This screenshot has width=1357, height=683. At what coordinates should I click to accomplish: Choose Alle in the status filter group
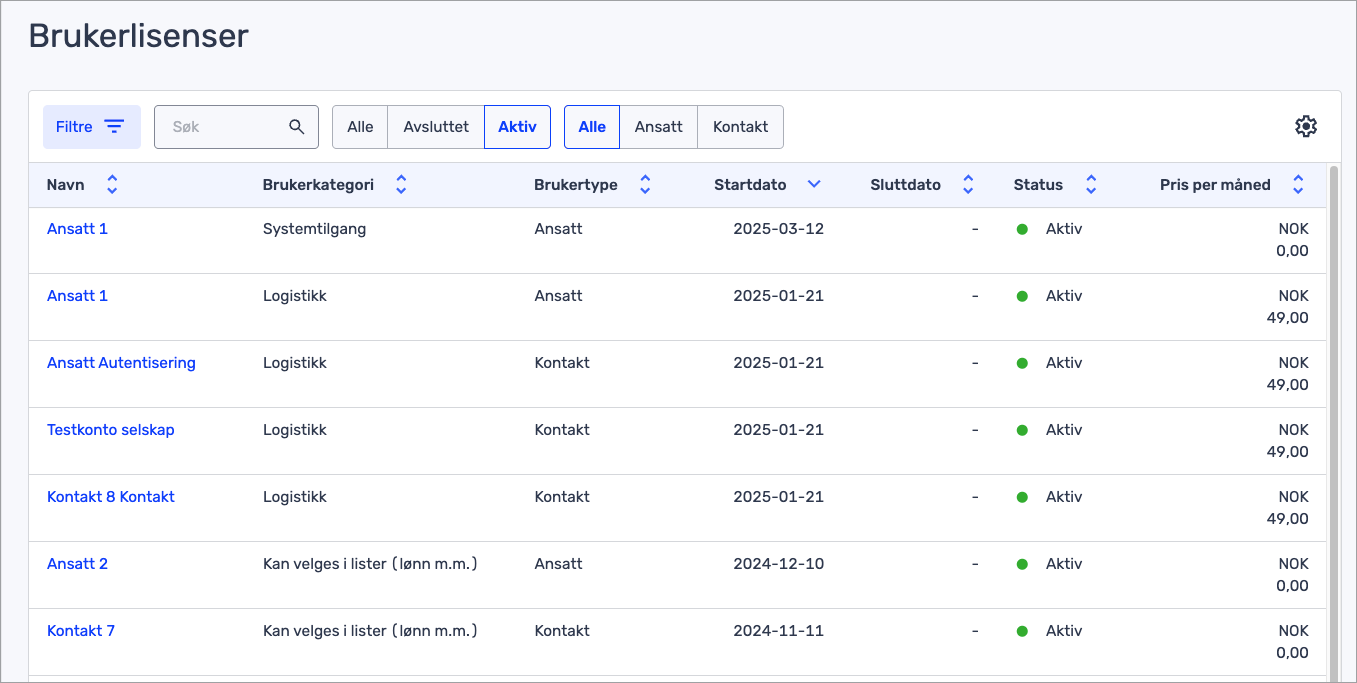[360, 127]
